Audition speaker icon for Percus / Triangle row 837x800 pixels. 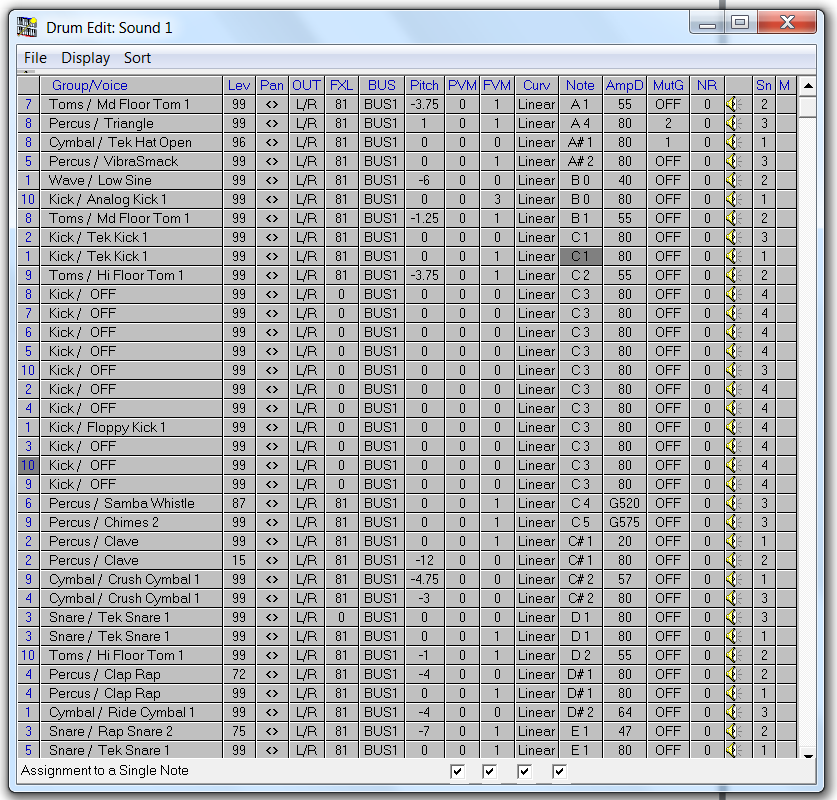734,123
